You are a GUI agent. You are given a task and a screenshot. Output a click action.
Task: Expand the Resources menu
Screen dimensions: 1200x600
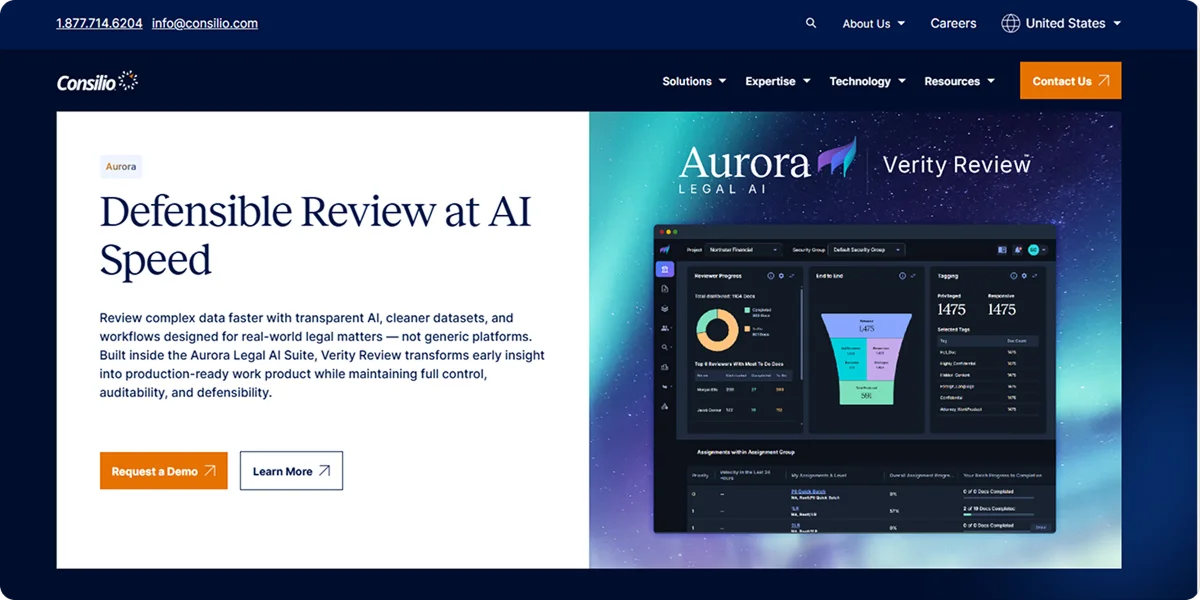pyautogui.click(x=959, y=81)
